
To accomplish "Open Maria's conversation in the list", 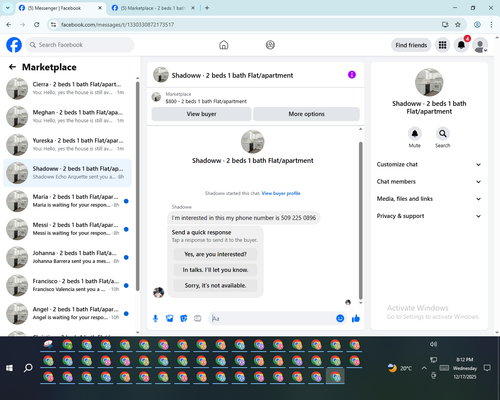I will [x=67, y=201].
